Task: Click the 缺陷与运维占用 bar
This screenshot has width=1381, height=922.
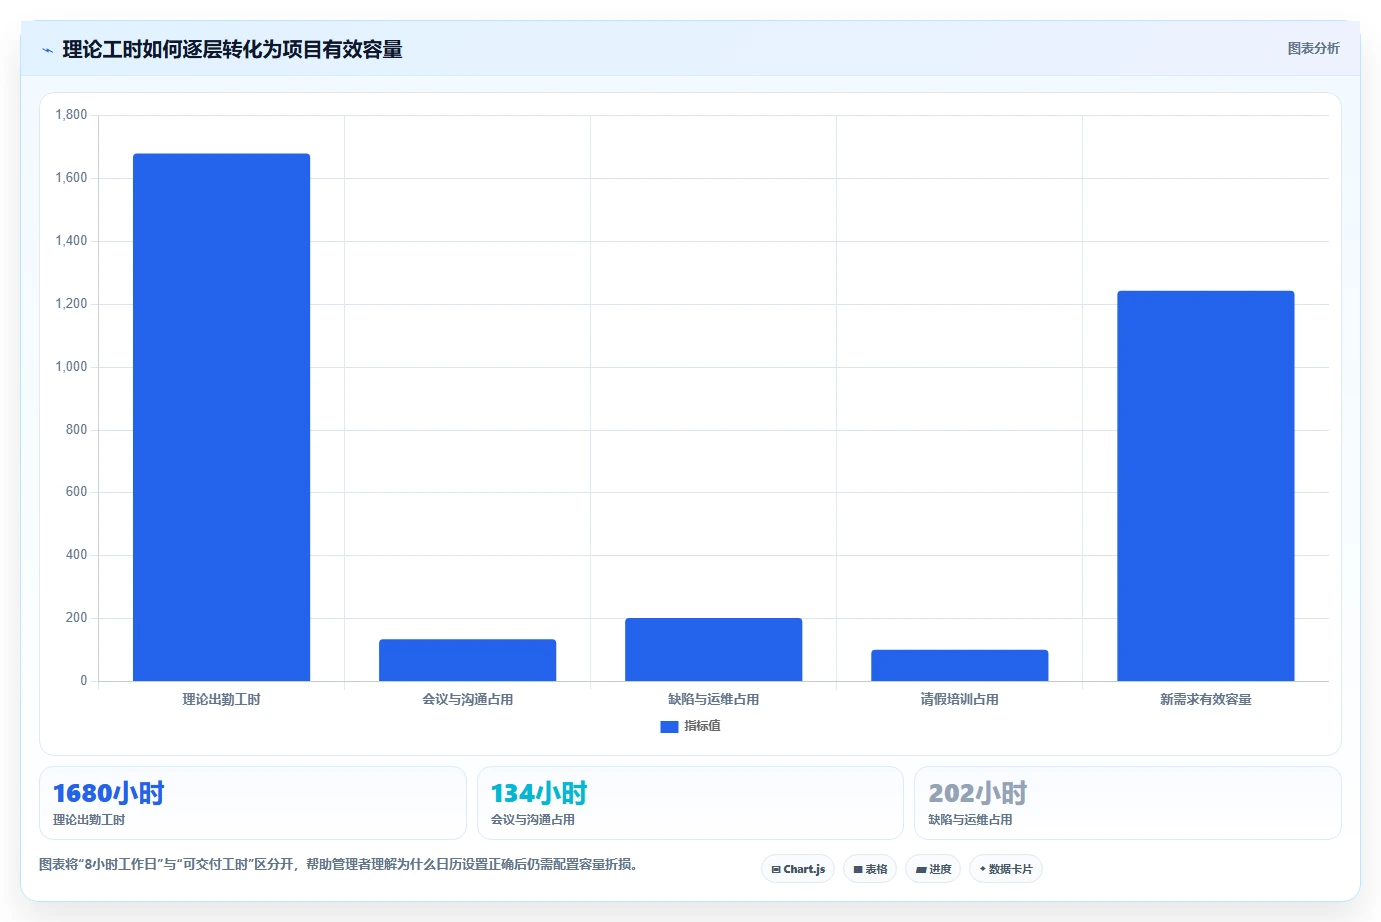Action: [713, 649]
